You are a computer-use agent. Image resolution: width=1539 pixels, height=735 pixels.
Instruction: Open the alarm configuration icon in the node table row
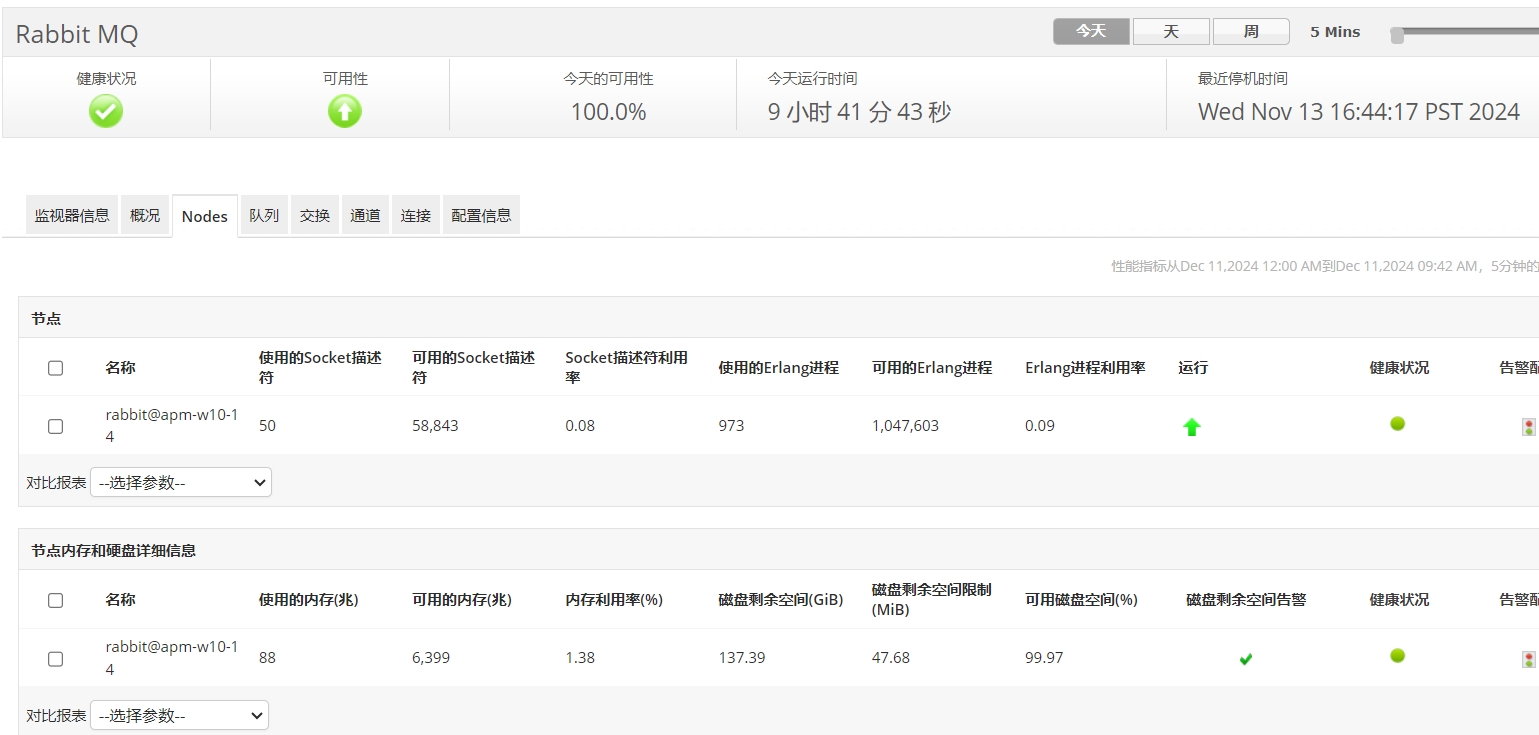click(x=1528, y=427)
